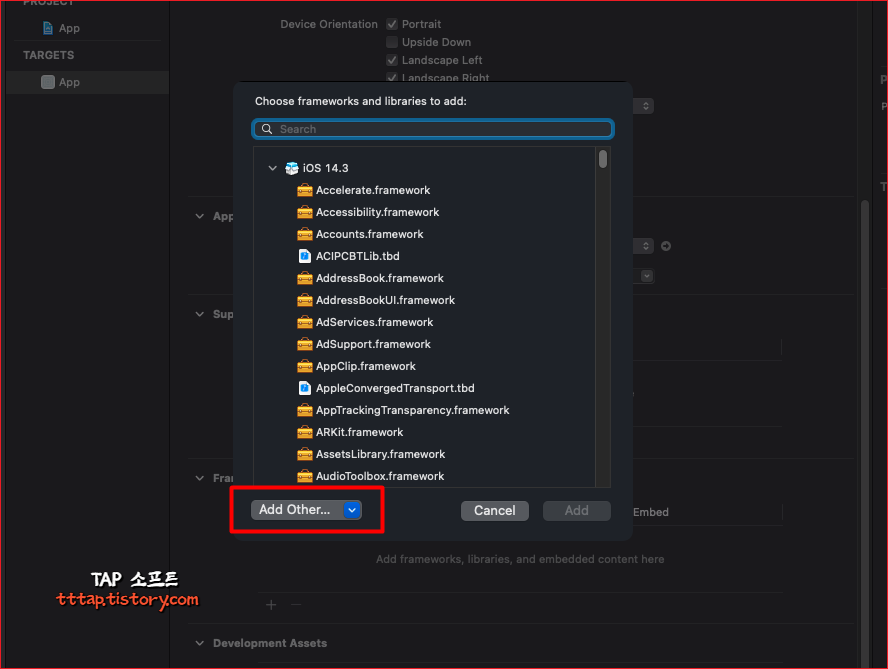Select AudioToolbox.framework row
888x669 pixels.
coord(425,476)
